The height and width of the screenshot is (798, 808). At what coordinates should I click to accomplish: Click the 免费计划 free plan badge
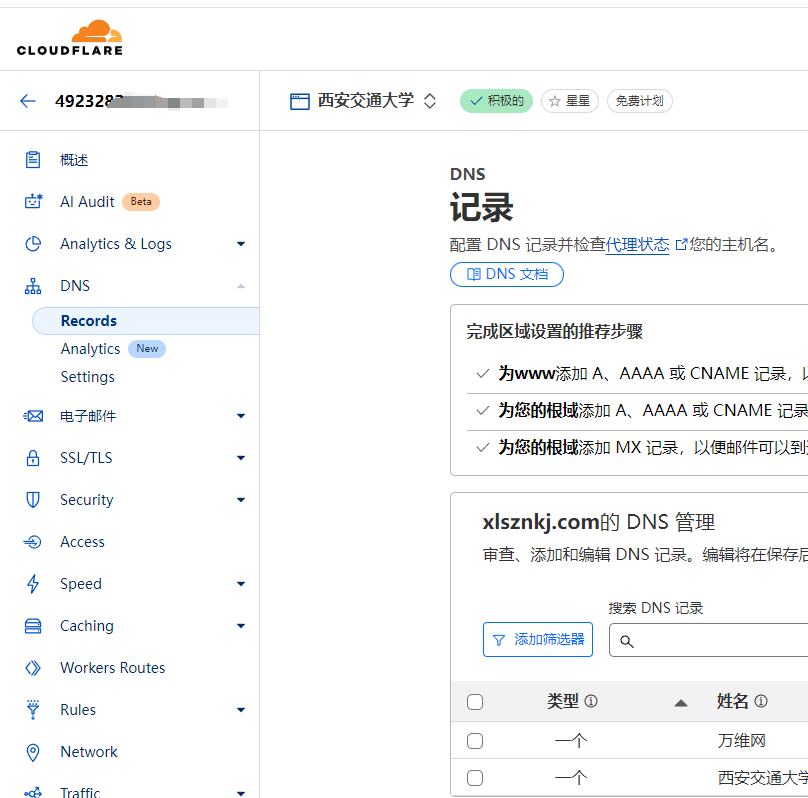(x=639, y=101)
